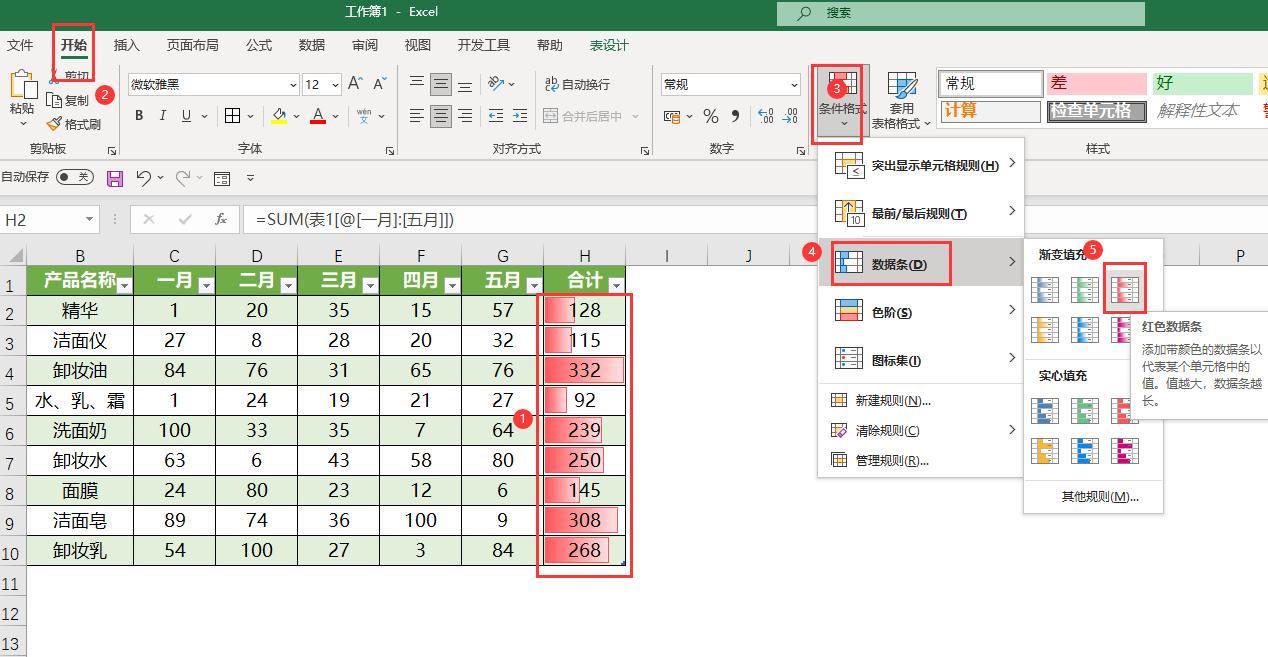Select the 好 cell style
Image resolution: width=1268 pixels, height=657 pixels.
click(x=1202, y=84)
